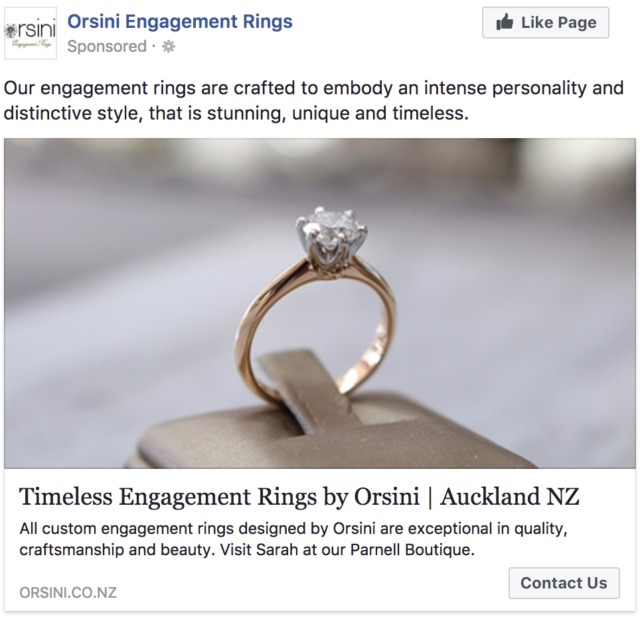The height and width of the screenshot is (619, 640).
Task: Click the thumbs-up icon in Like Page
Action: pyautogui.click(x=504, y=22)
